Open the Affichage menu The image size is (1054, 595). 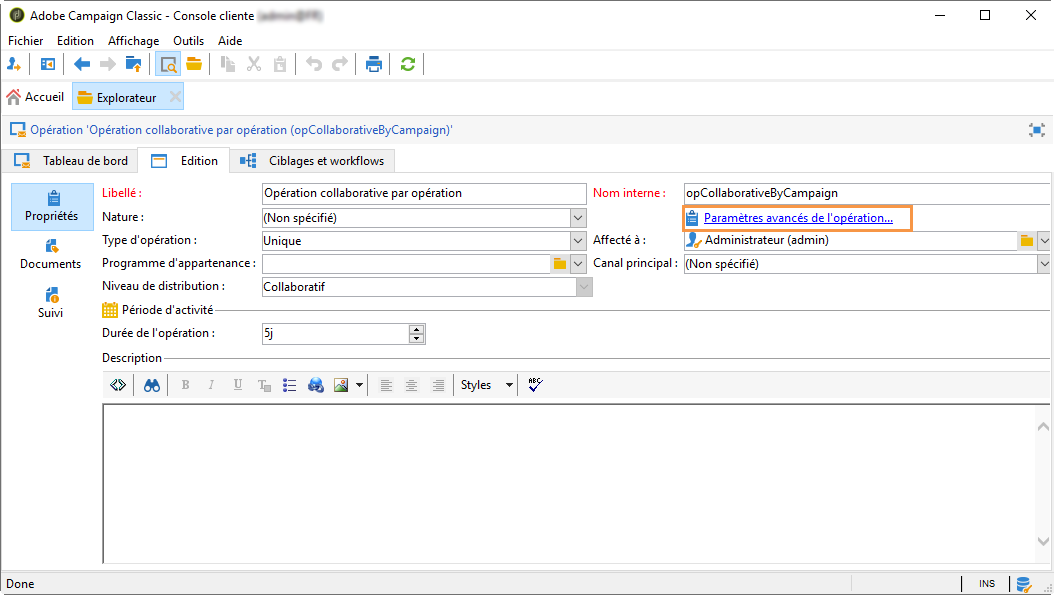click(x=134, y=41)
